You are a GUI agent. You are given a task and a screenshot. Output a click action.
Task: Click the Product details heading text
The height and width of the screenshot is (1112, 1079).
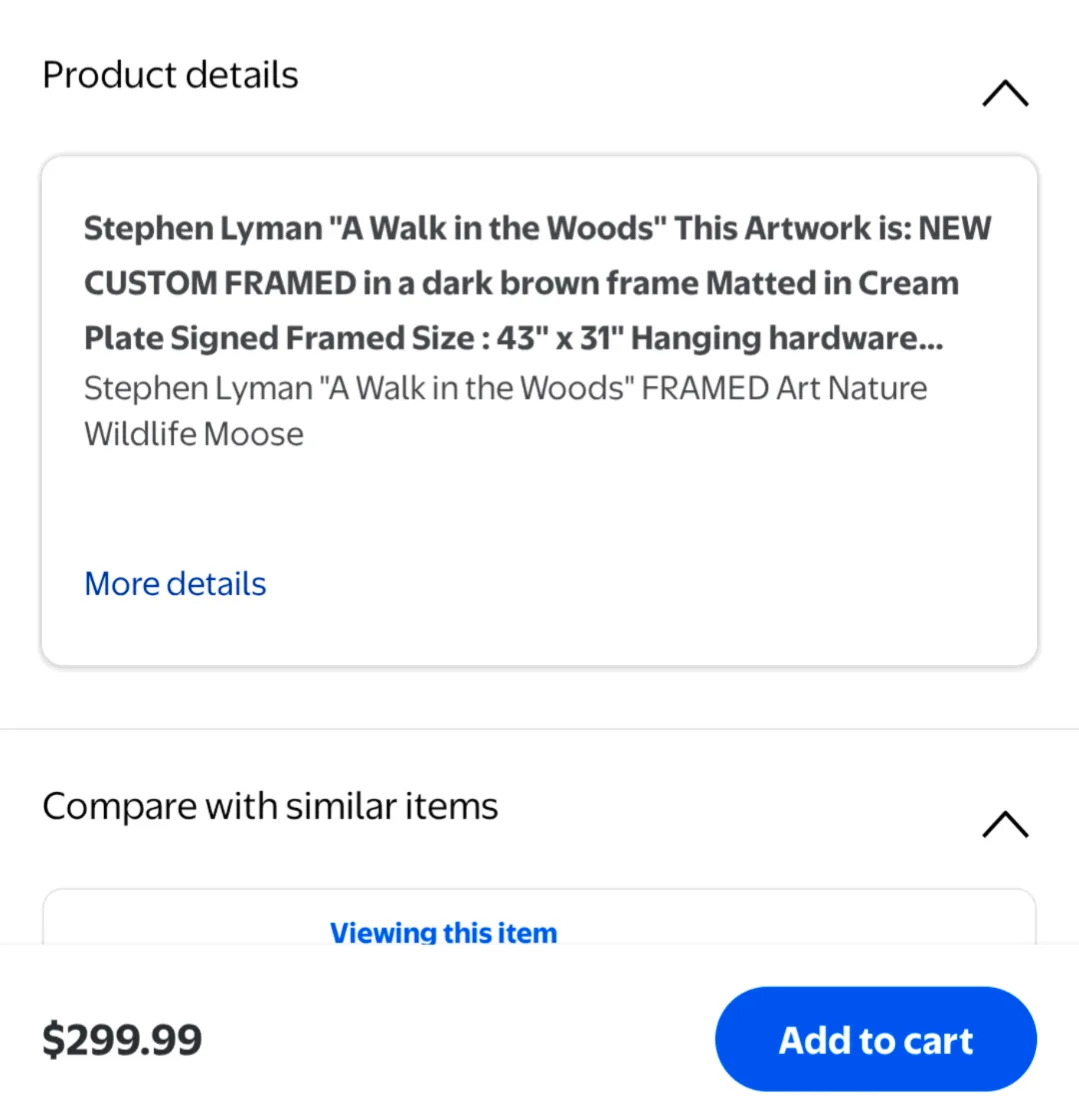tap(169, 74)
